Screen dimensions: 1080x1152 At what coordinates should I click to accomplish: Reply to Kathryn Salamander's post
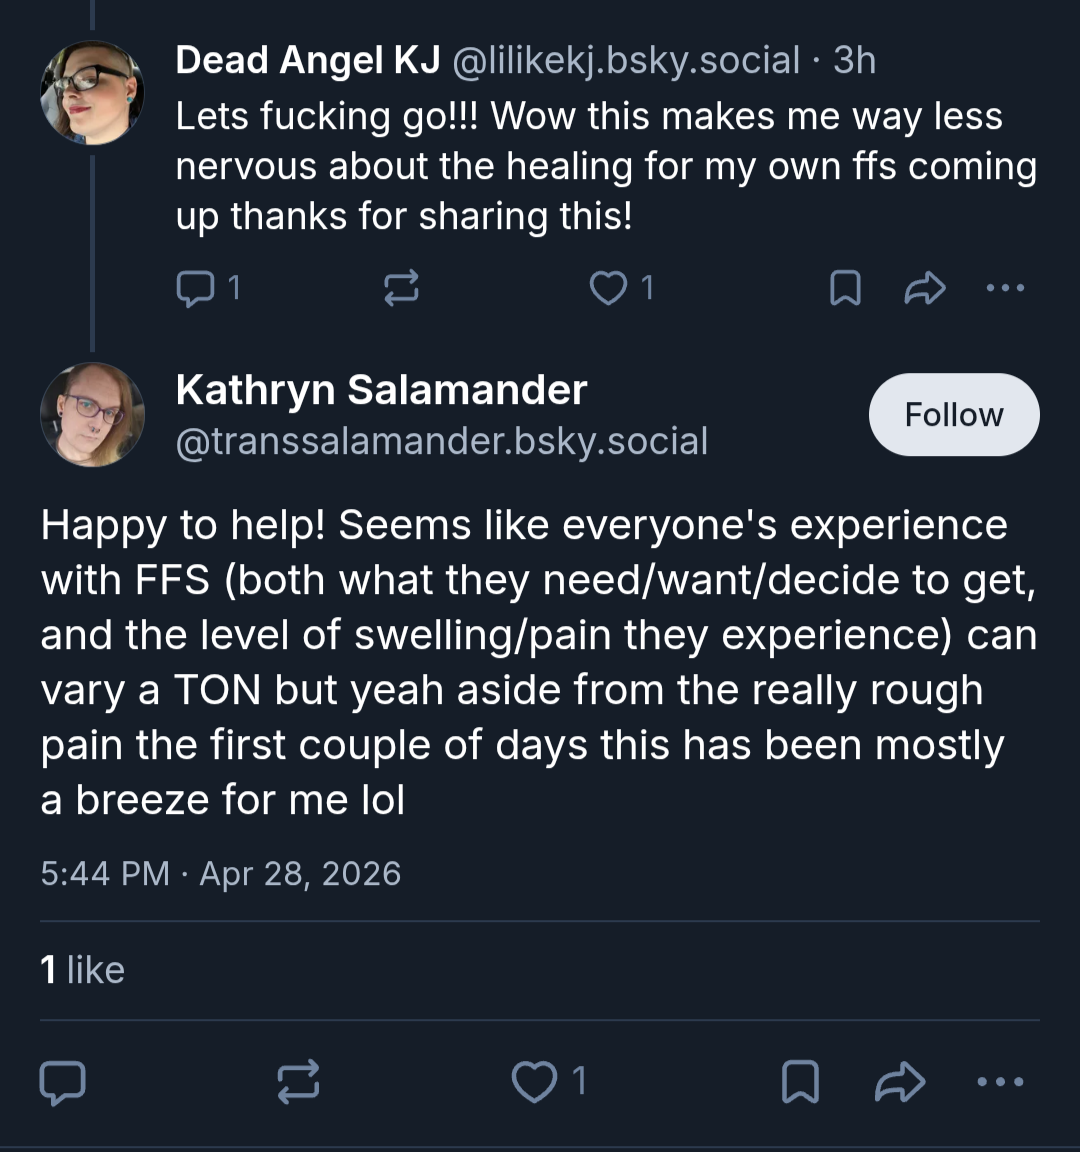click(x=62, y=1082)
